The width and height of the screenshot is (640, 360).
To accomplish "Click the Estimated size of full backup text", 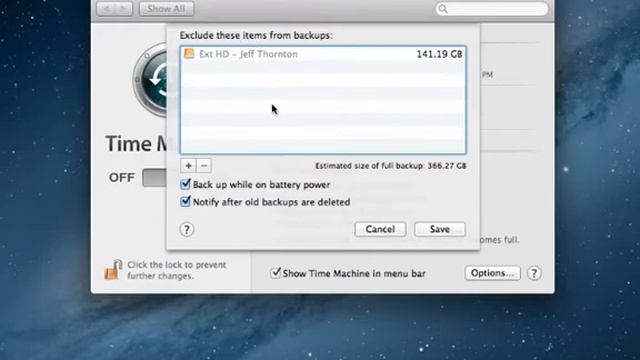I will [391, 166].
